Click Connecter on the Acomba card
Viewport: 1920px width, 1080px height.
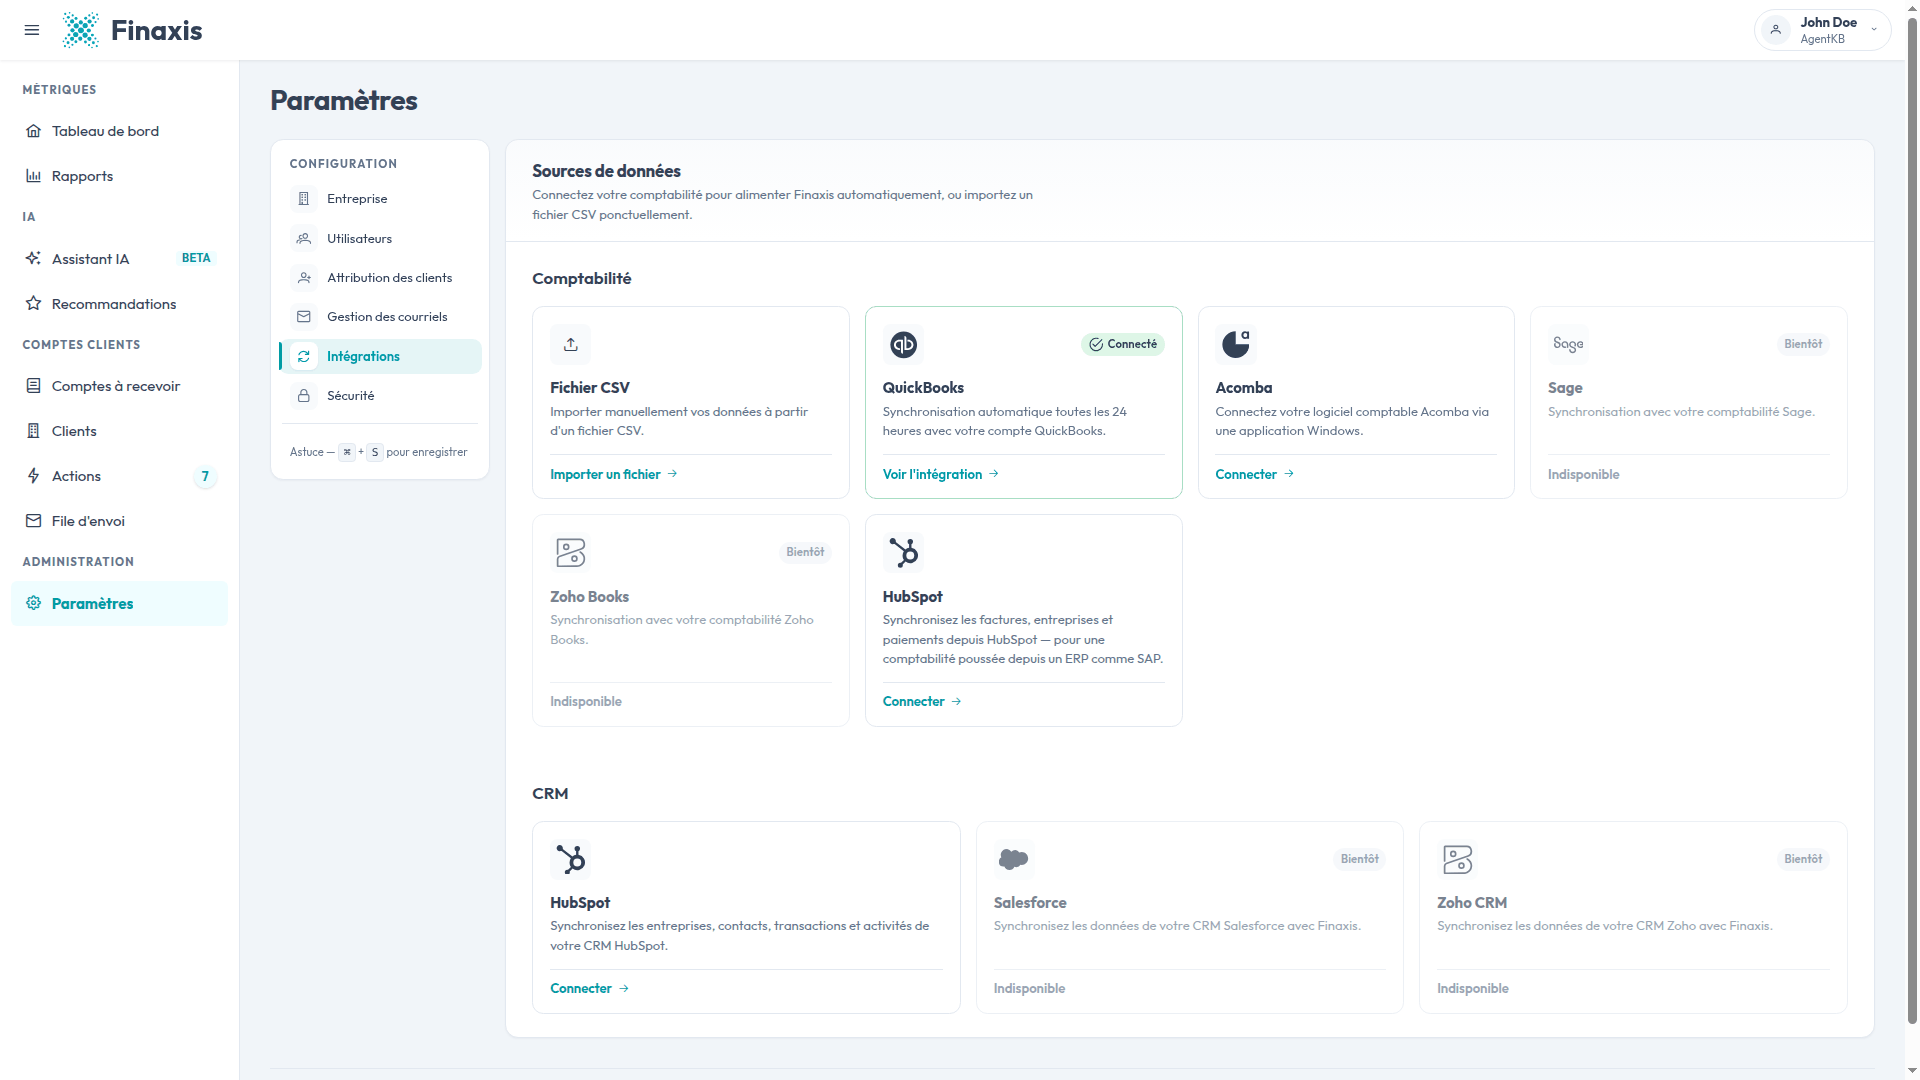click(x=1254, y=474)
